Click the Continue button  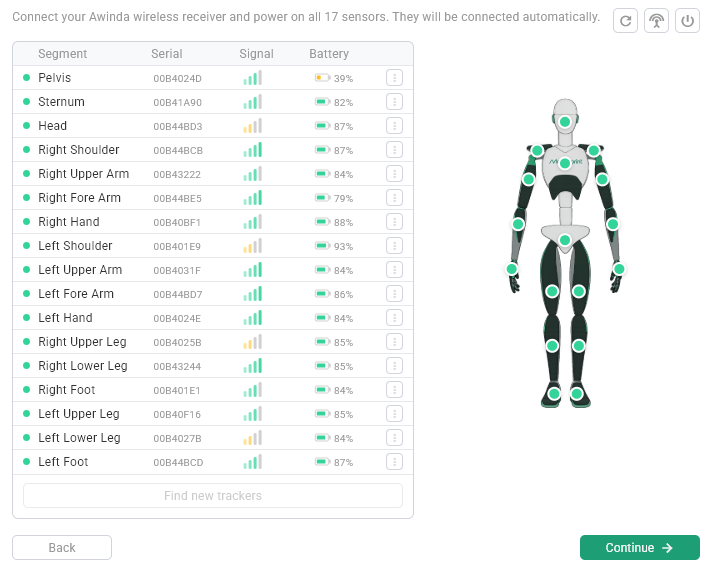coord(640,548)
